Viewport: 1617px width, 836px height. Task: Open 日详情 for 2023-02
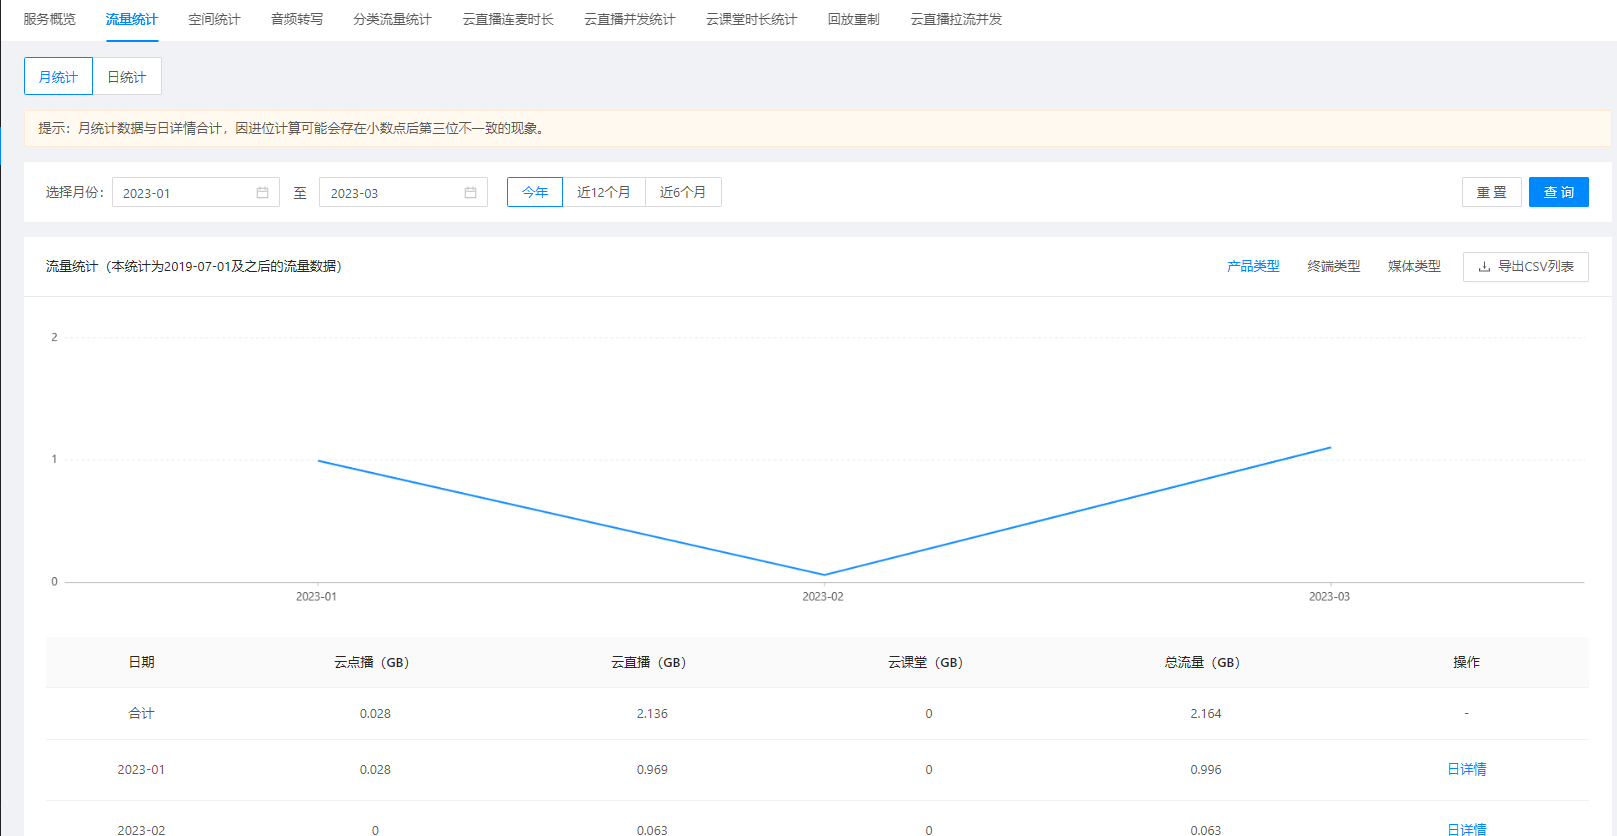point(1466,829)
